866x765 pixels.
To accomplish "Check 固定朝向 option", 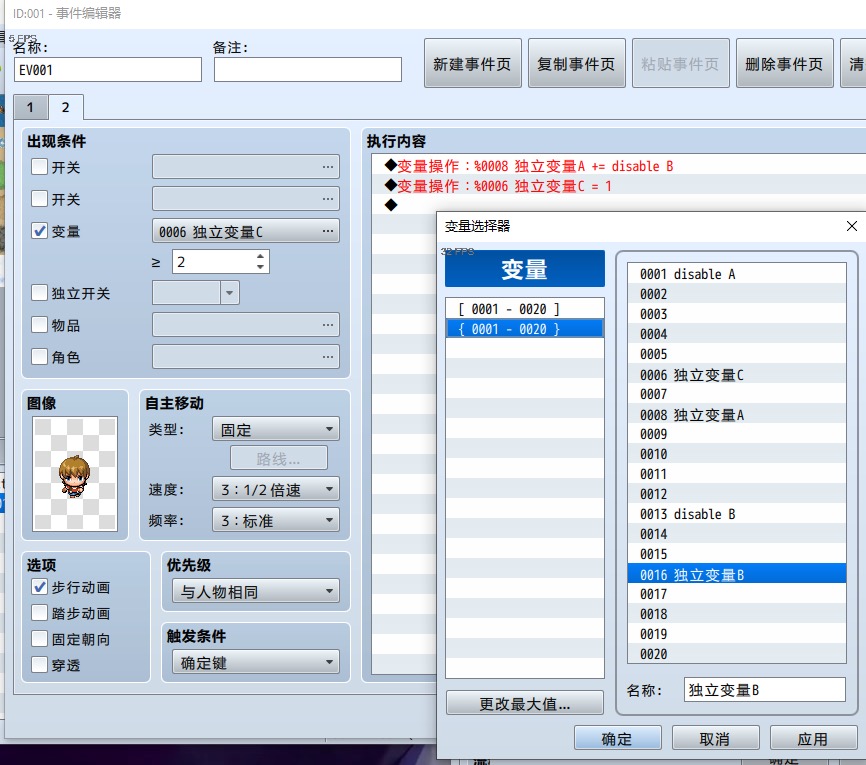I will pos(39,639).
